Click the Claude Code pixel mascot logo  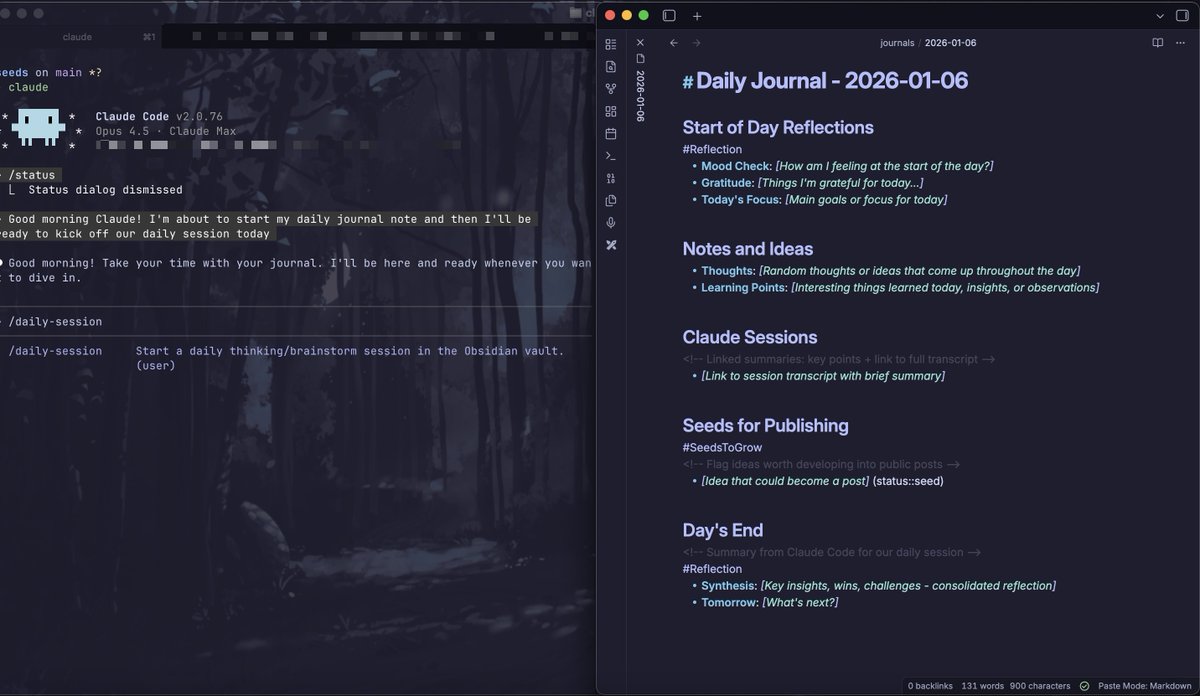tap(41, 127)
